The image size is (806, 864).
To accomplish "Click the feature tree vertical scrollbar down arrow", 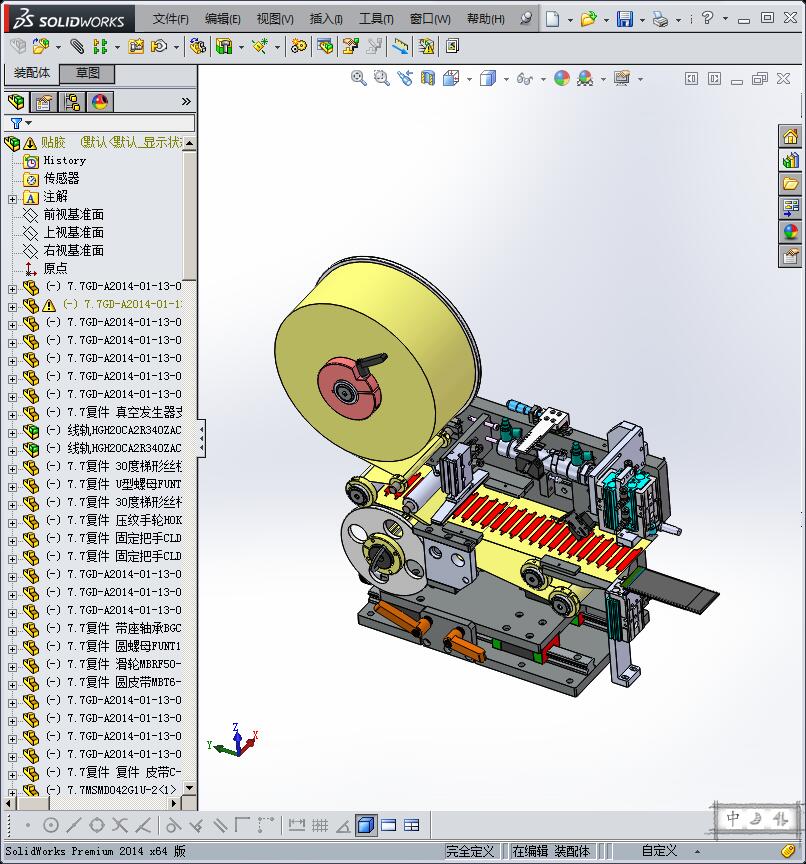I will point(189,787).
